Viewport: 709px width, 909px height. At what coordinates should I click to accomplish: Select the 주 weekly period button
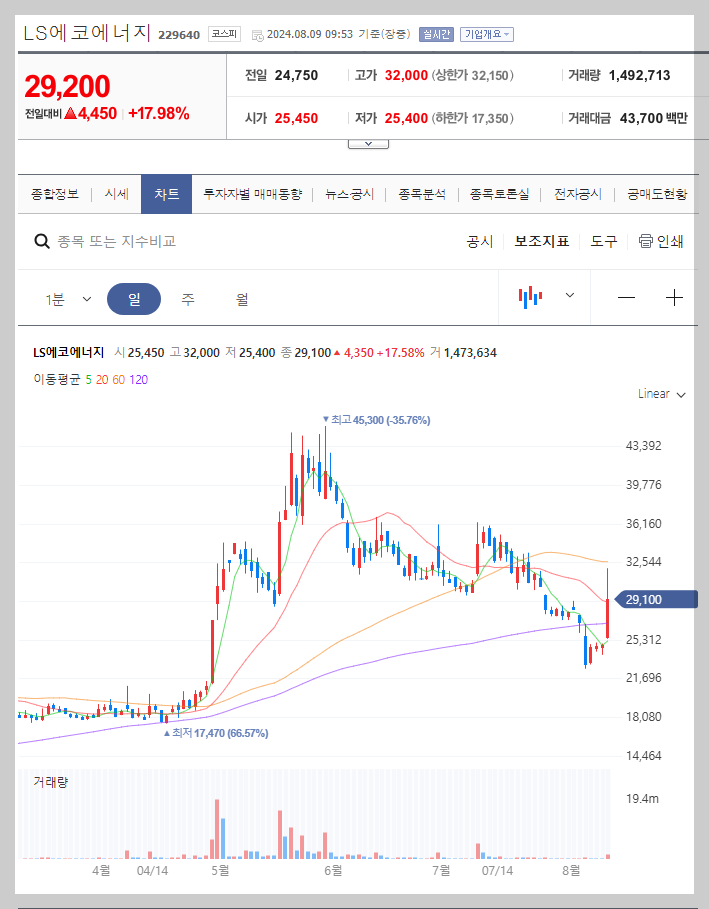tap(188, 299)
